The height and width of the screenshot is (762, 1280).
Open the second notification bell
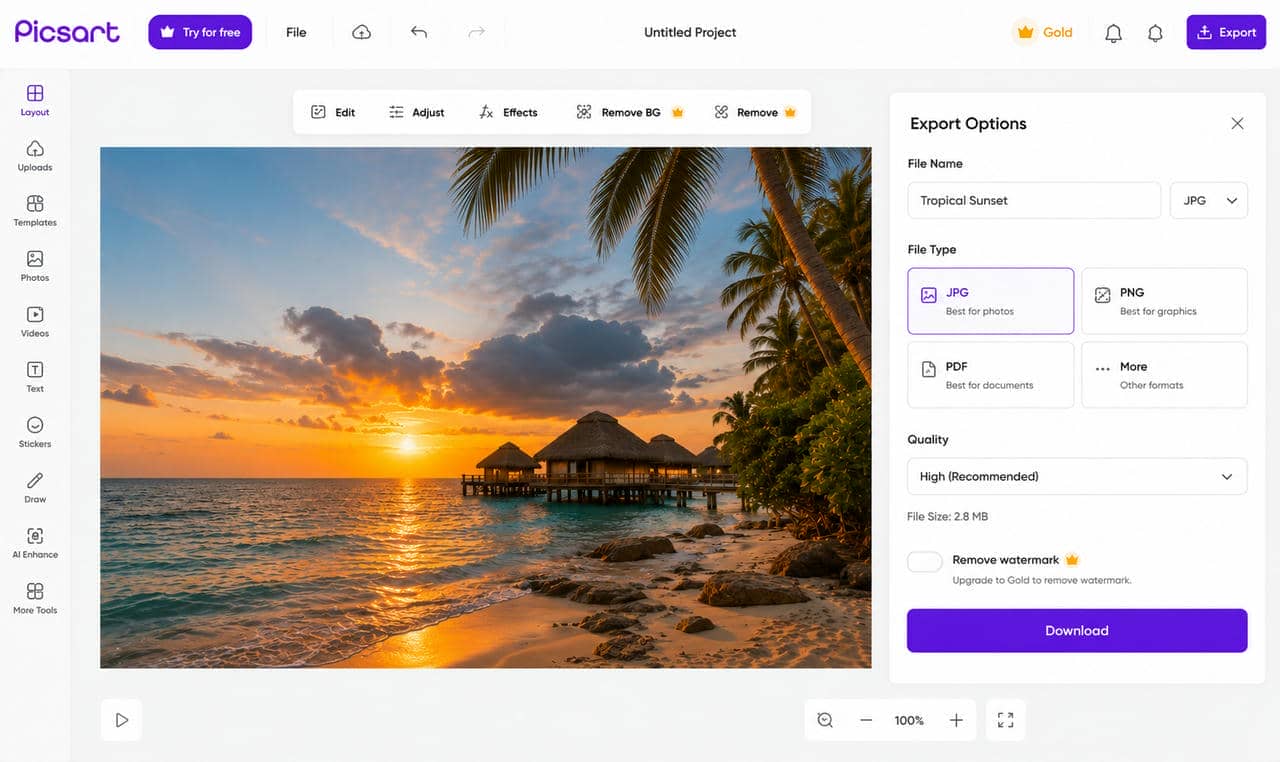[1155, 33]
